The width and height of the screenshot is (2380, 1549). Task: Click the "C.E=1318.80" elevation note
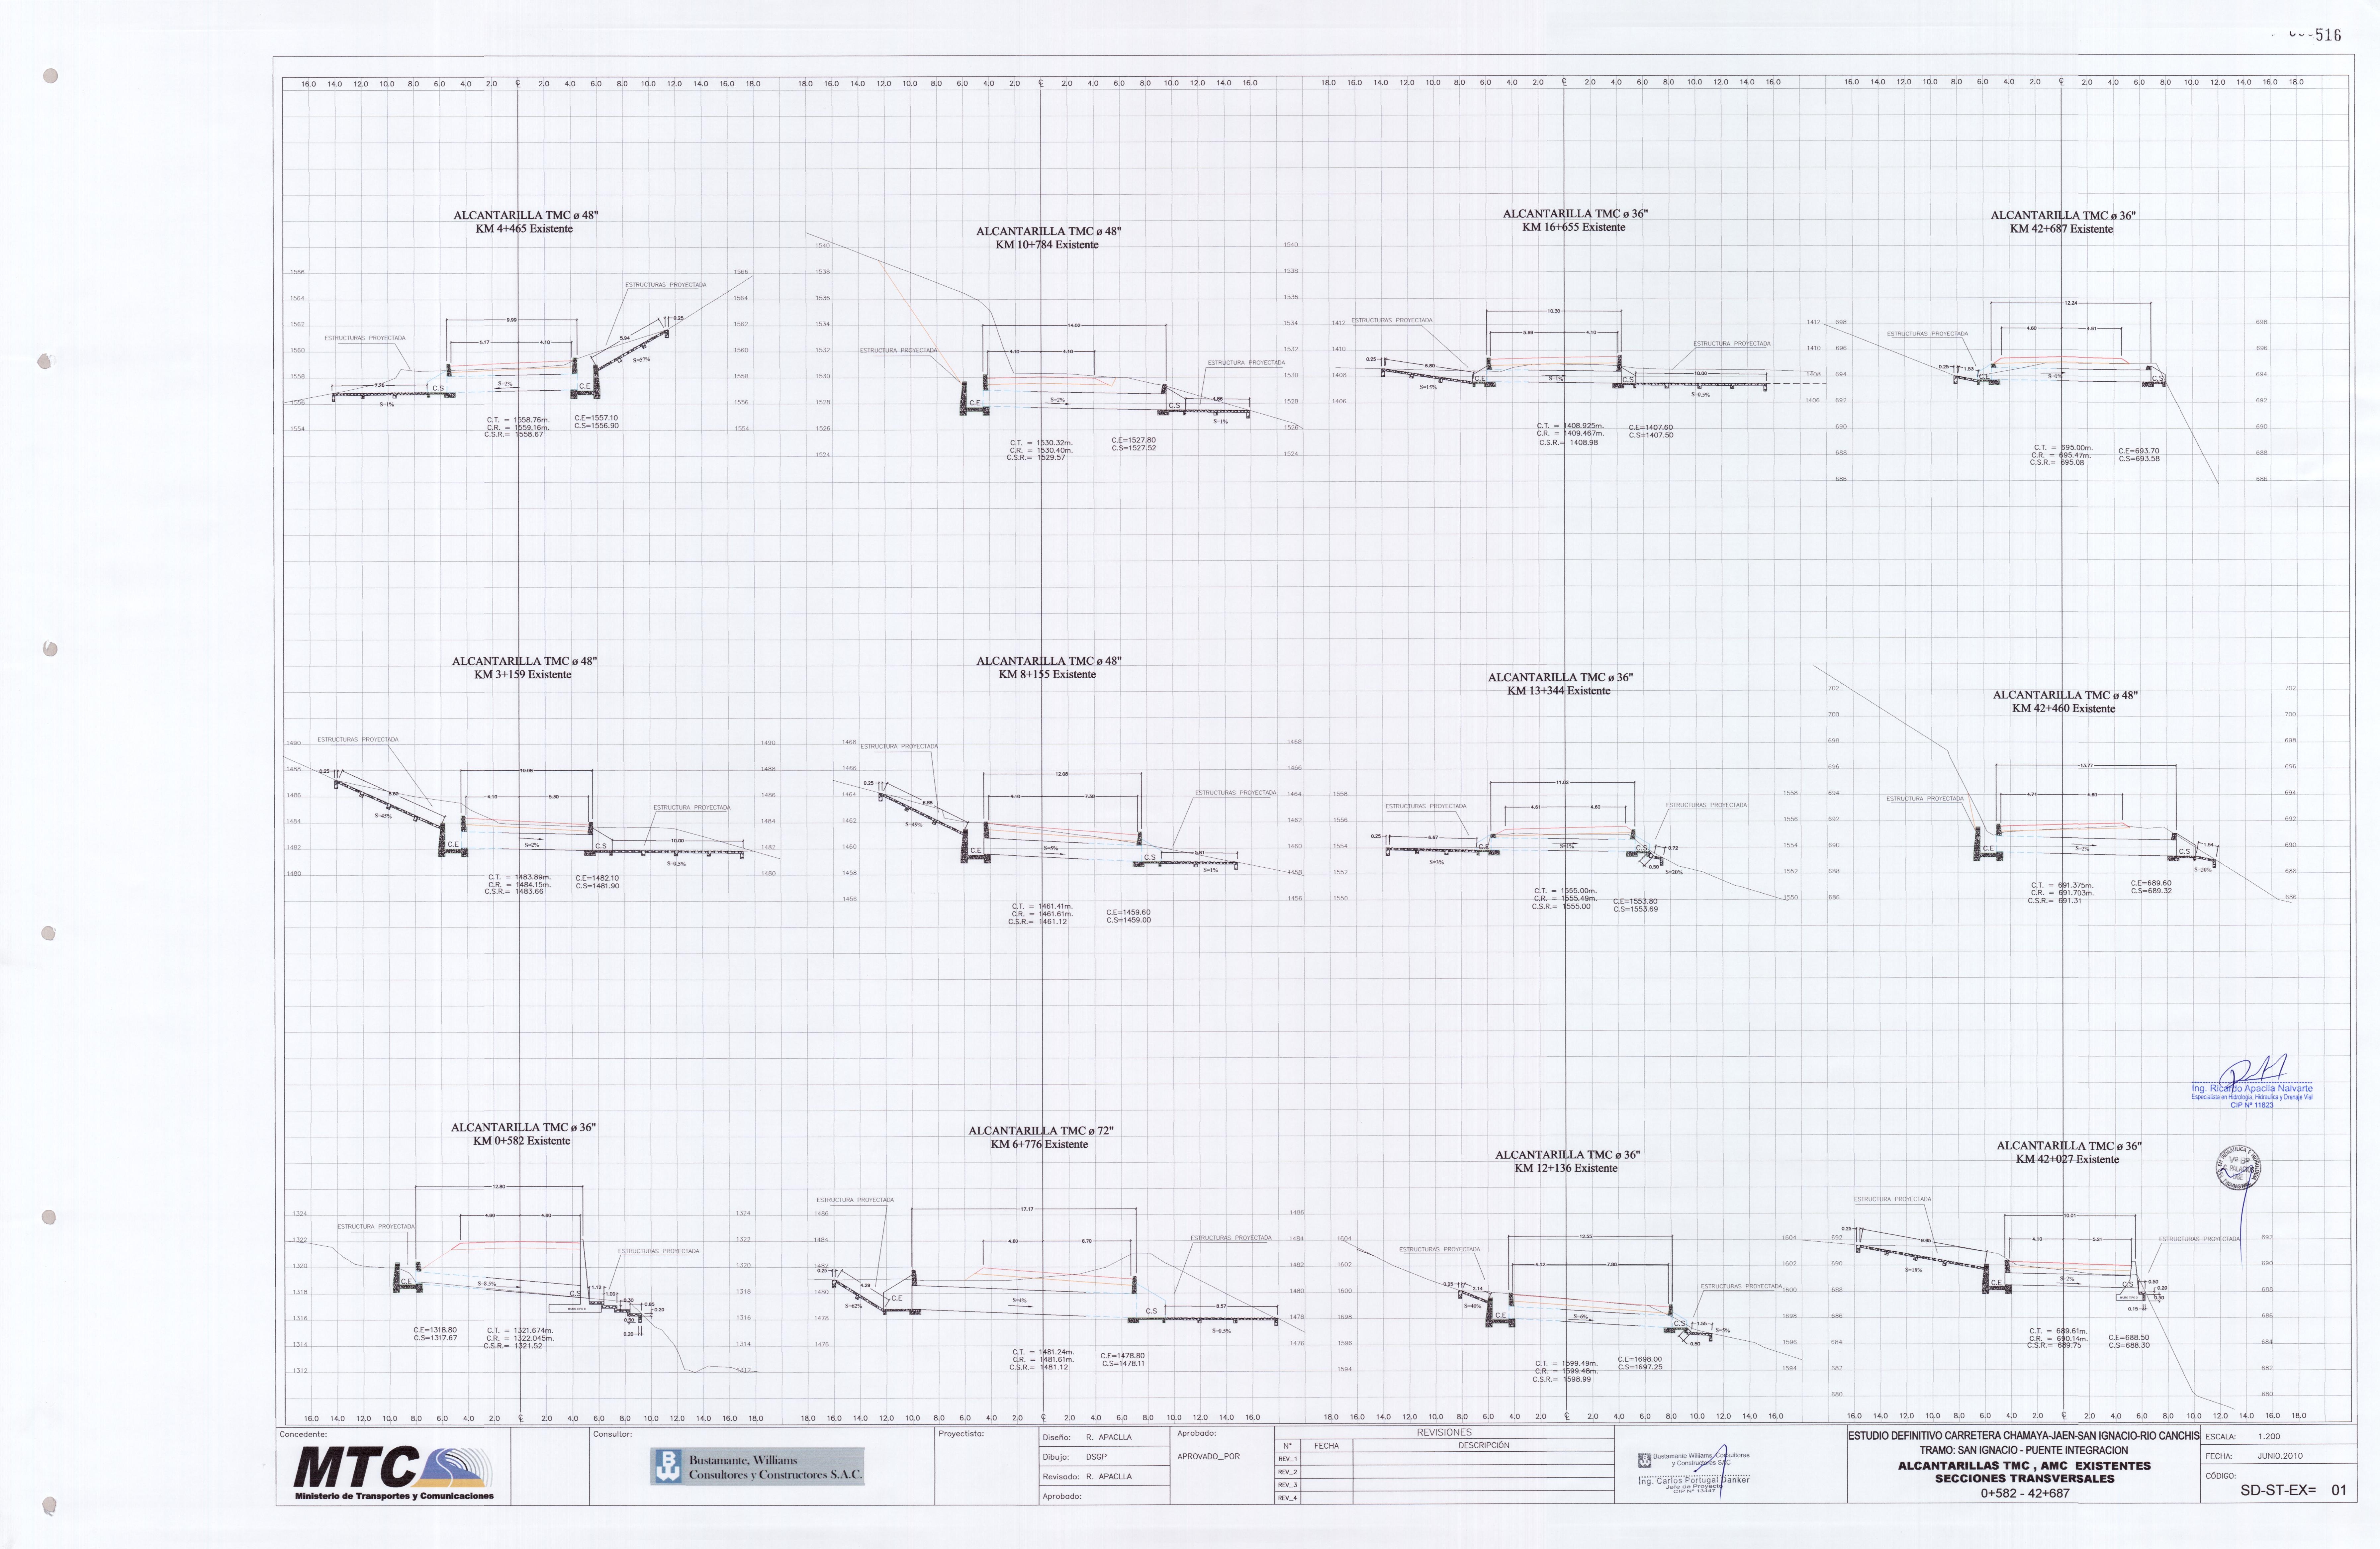pyautogui.click(x=435, y=1330)
